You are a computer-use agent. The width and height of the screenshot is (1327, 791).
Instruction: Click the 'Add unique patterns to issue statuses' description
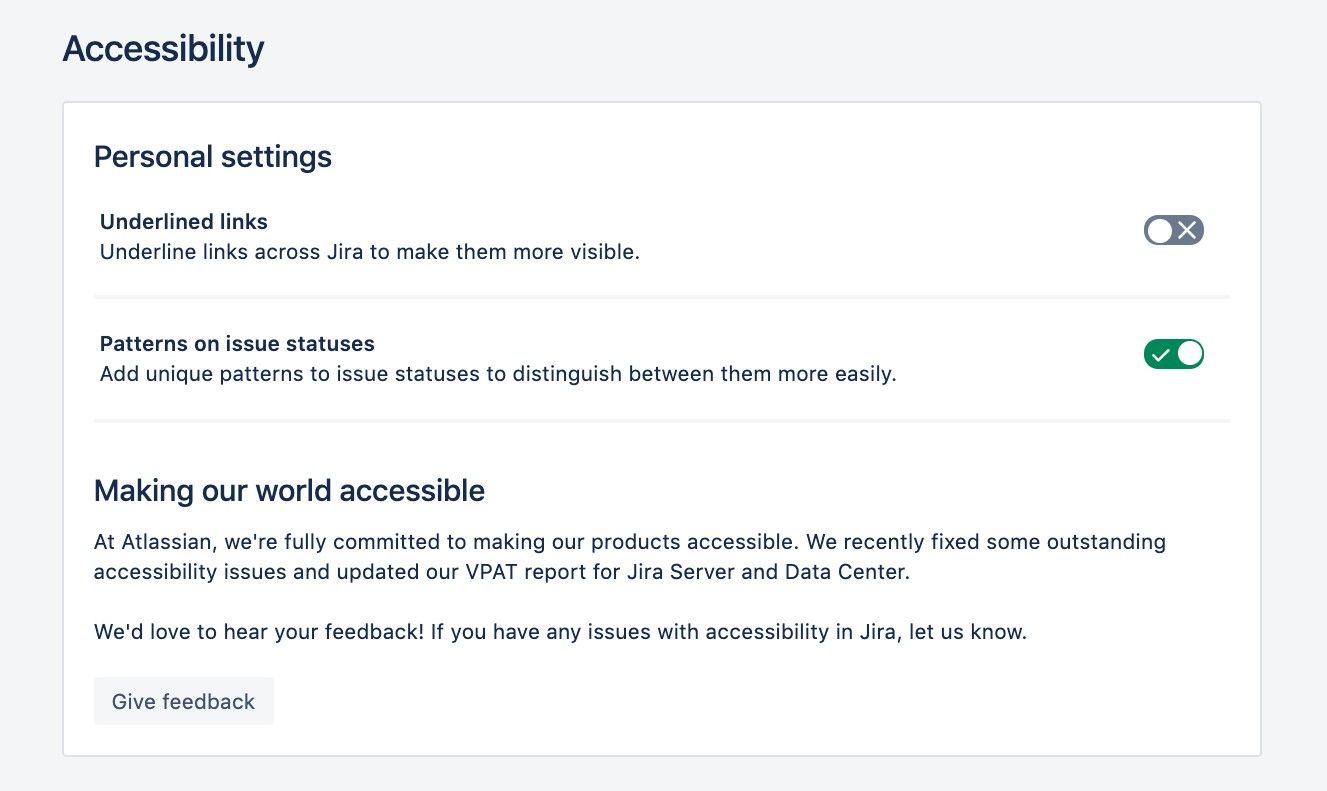click(498, 376)
